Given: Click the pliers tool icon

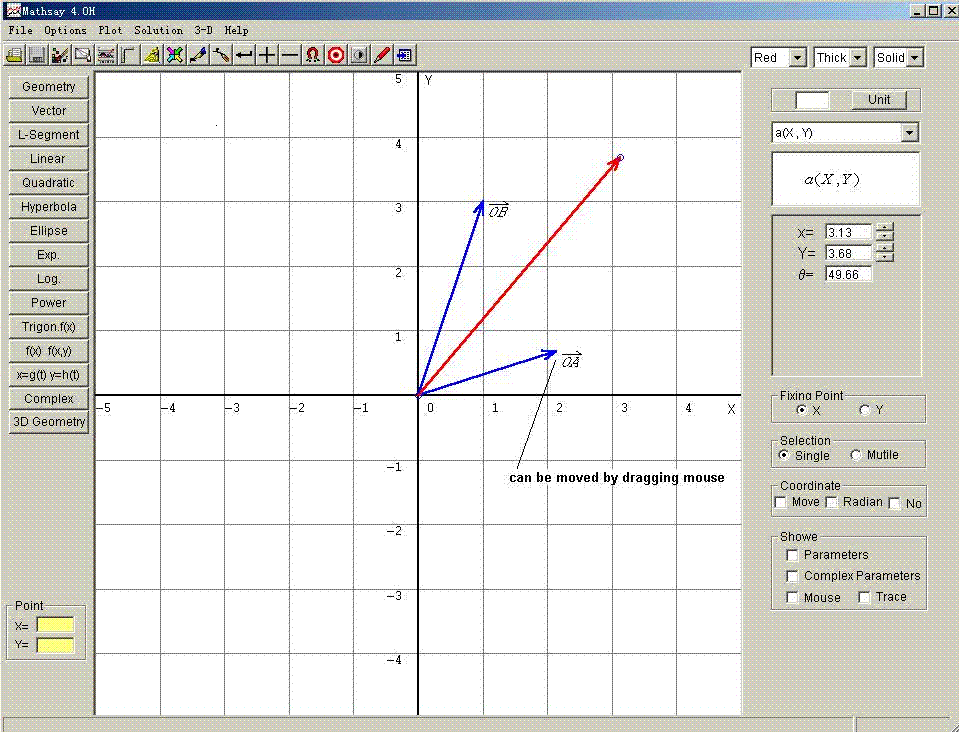Looking at the screenshot, I should 221,56.
